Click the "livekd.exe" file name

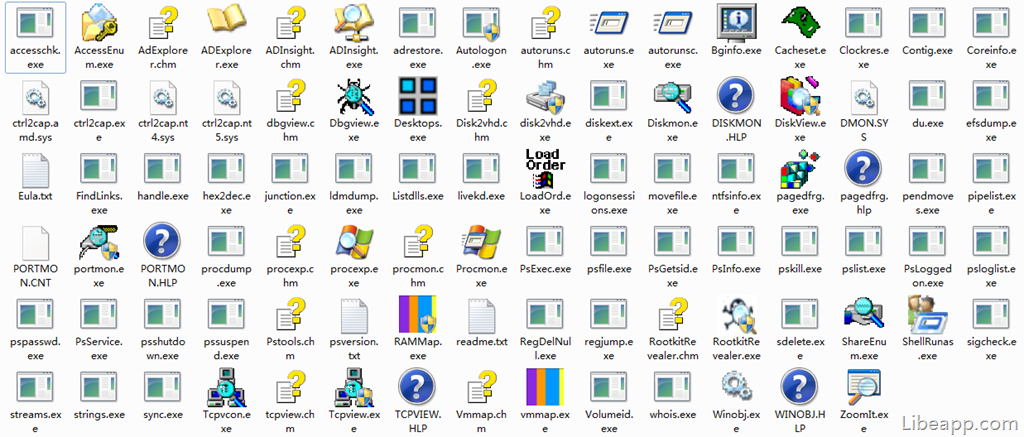pos(481,196)
